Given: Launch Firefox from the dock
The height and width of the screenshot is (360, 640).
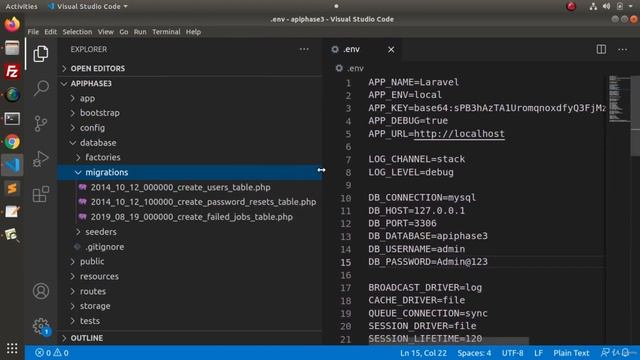Looking at the screenshot, I should pos(12,24).
